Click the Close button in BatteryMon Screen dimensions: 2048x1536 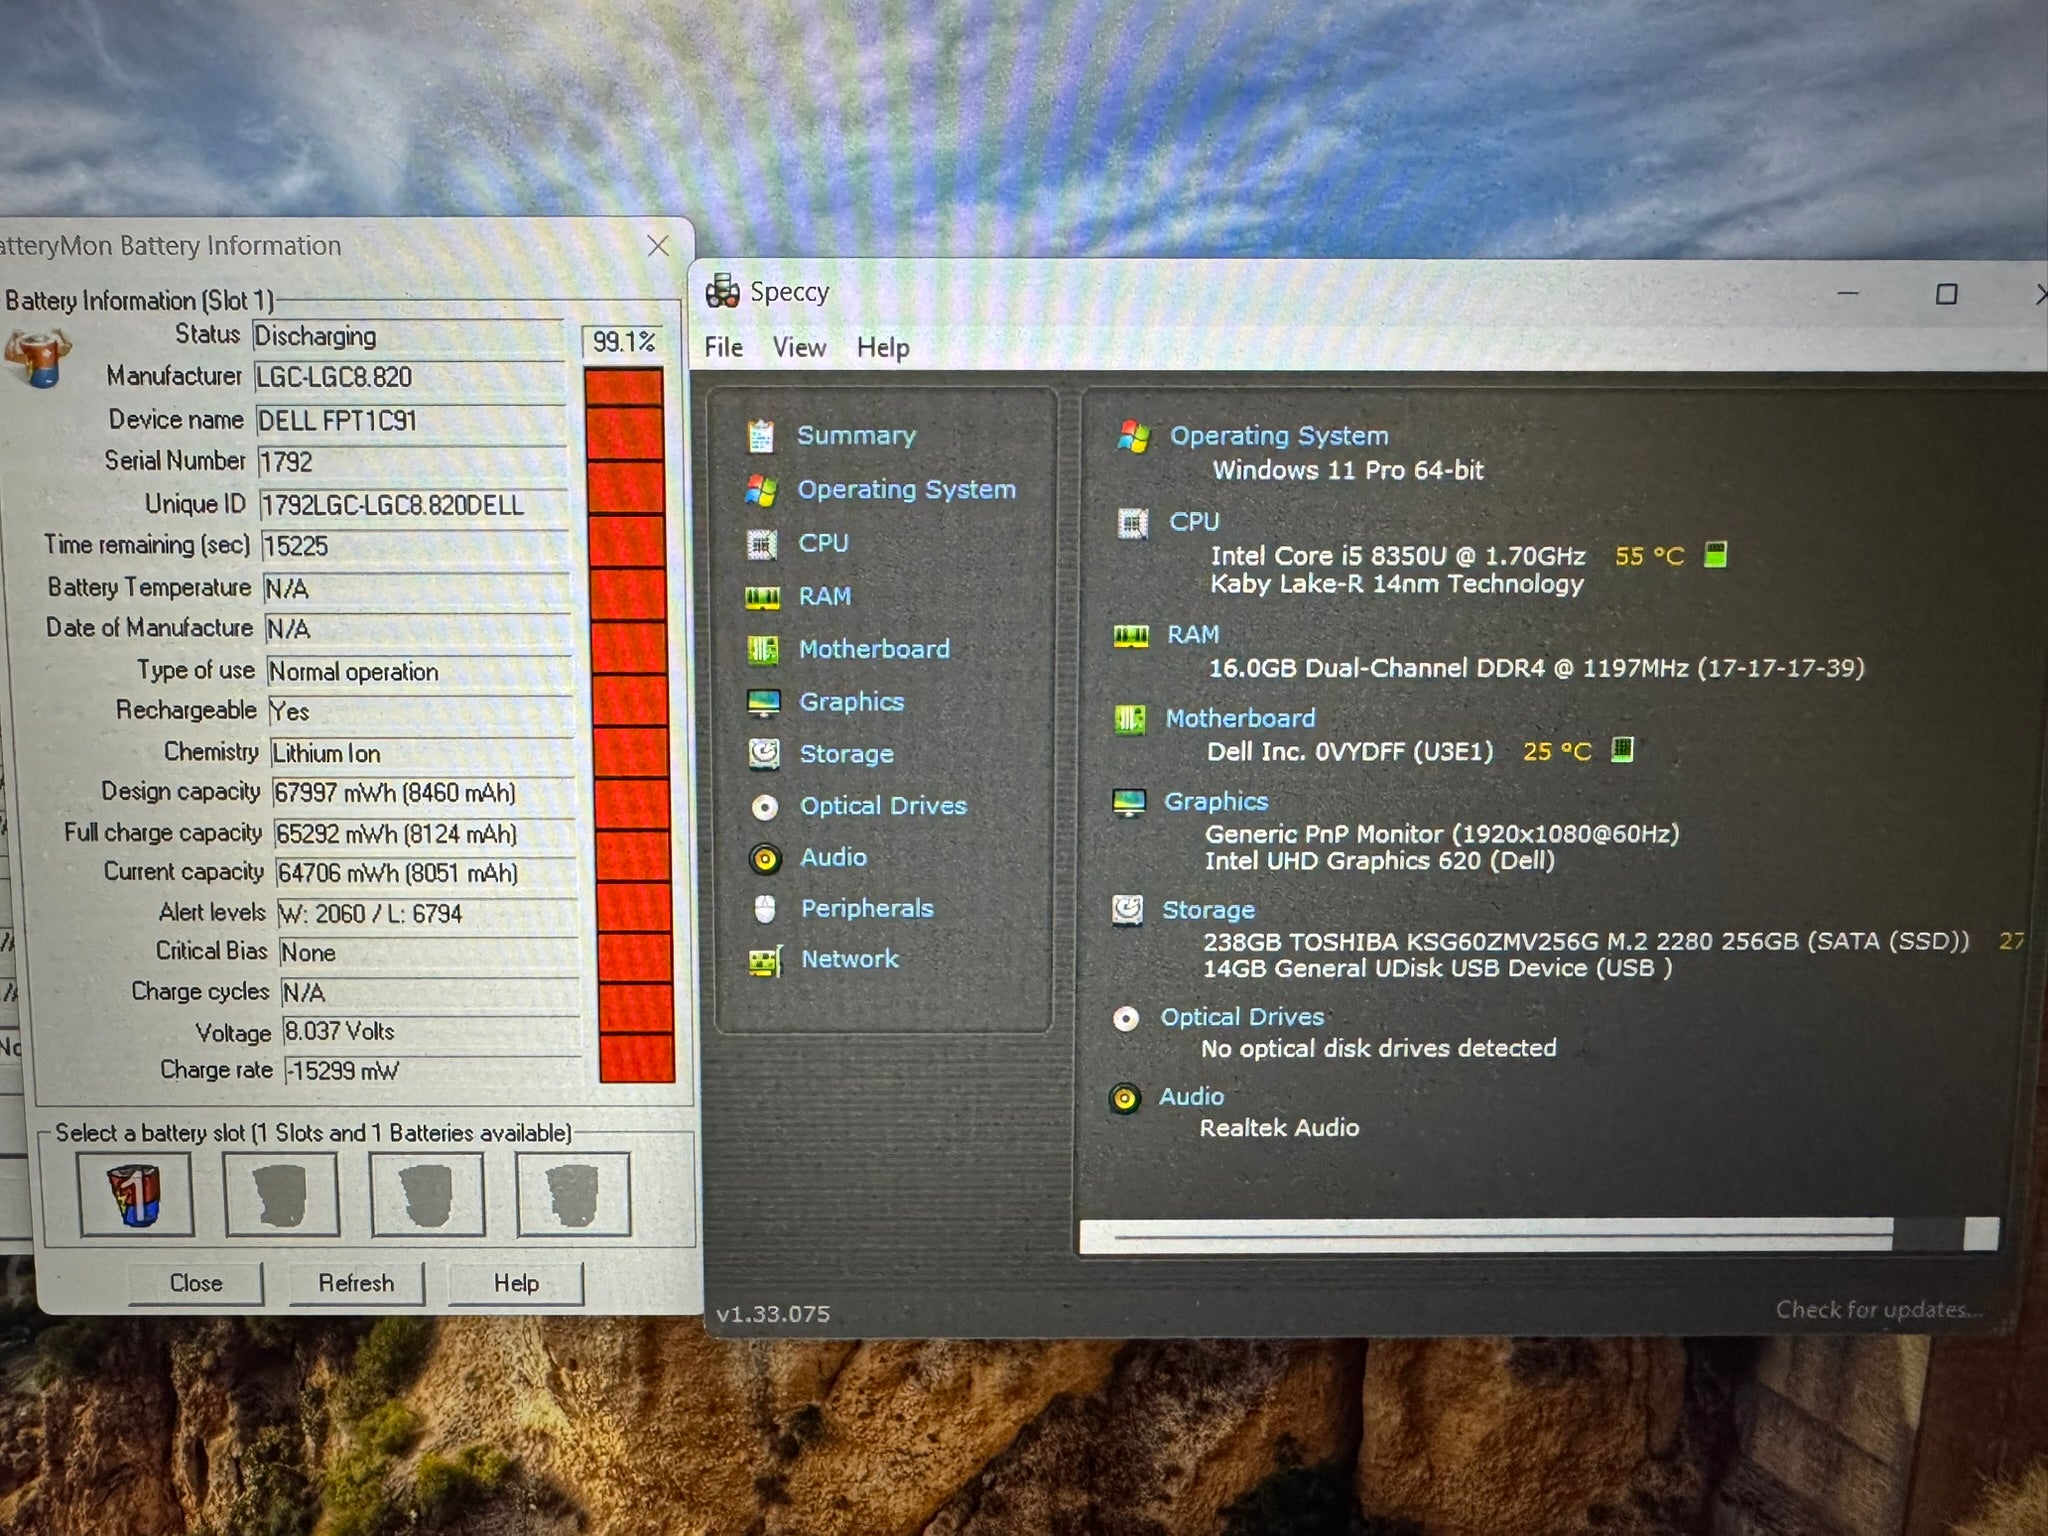(196, 1283)
